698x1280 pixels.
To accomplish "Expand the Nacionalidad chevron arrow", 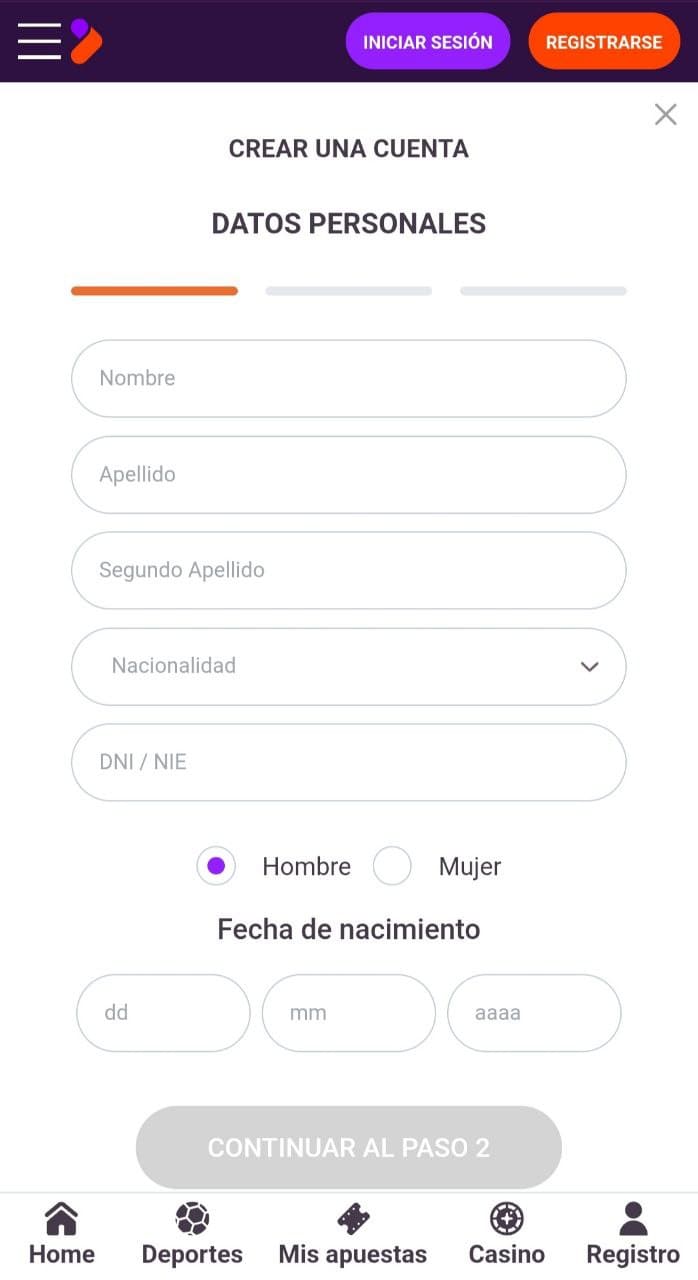I will 589,666.
